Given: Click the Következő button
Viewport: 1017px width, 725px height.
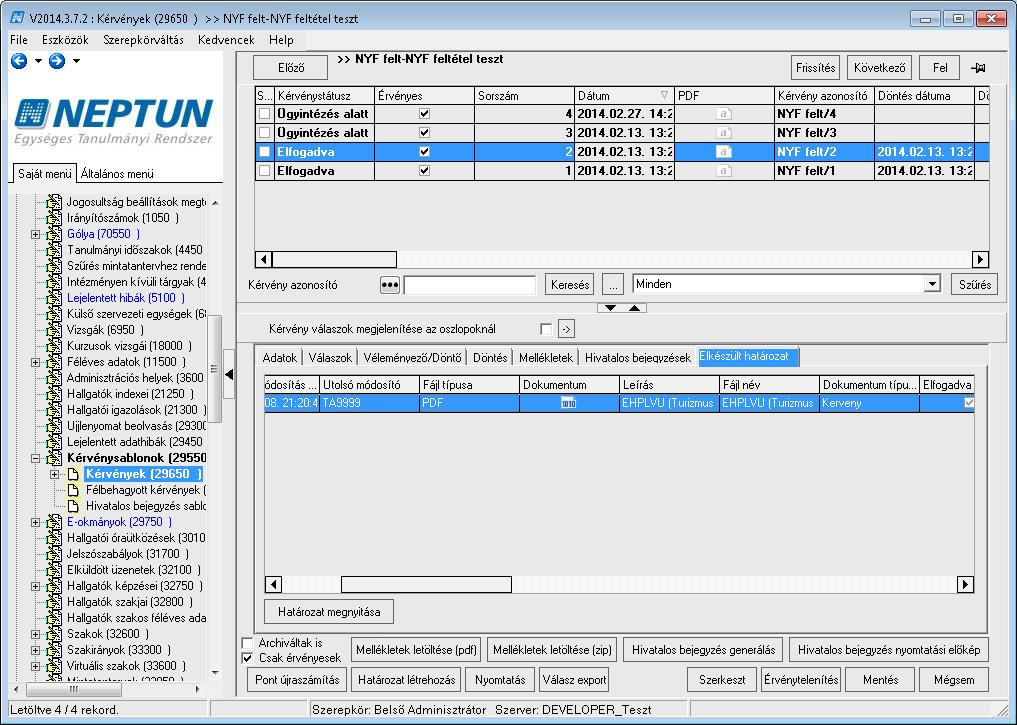Looking at the screenshot, I should click(x=879, y=67).
